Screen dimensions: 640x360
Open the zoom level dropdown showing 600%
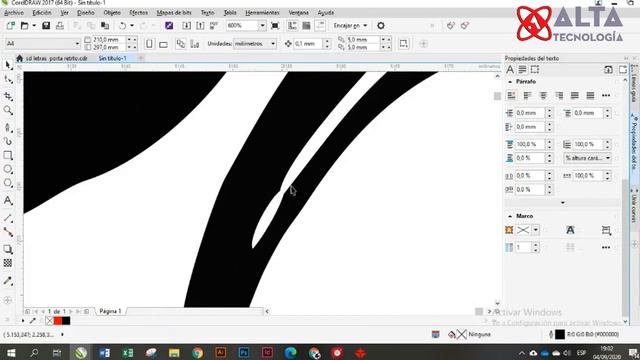pos(262,26)
